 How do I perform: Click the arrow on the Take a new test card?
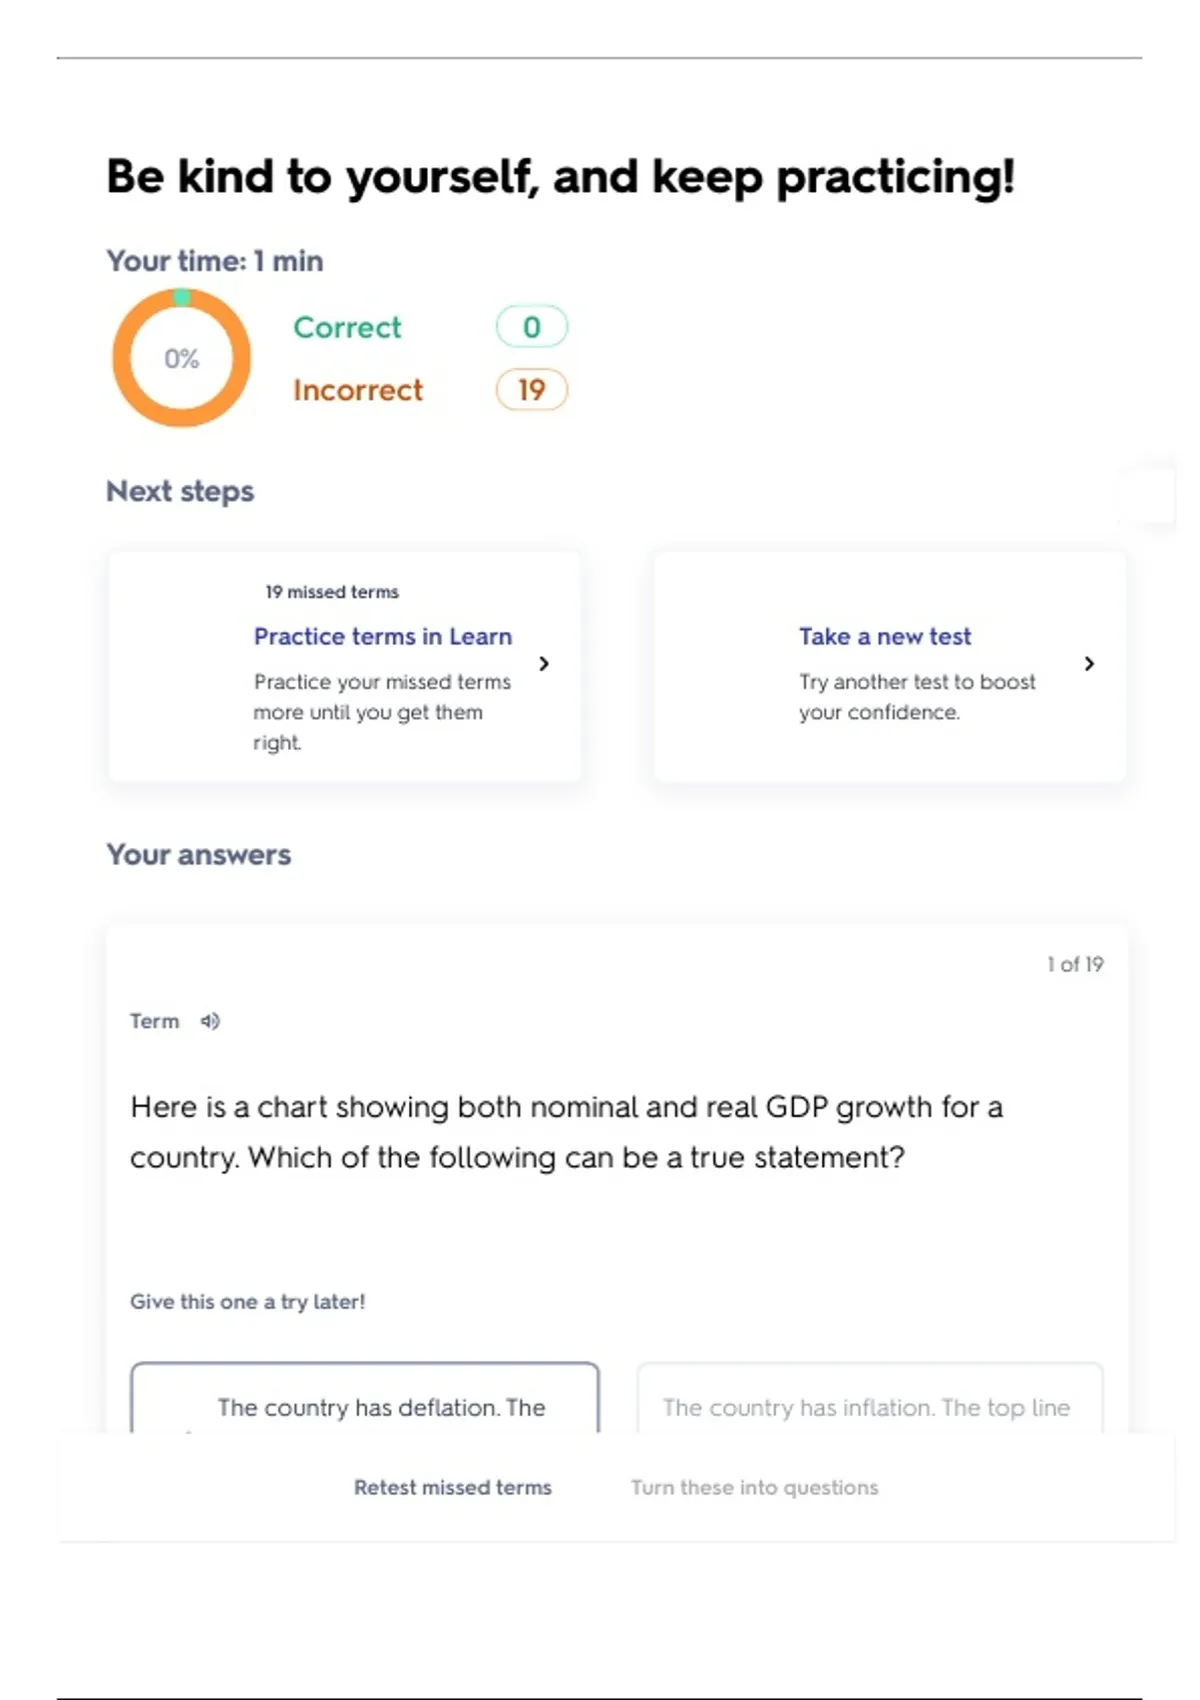[1089, 664]
